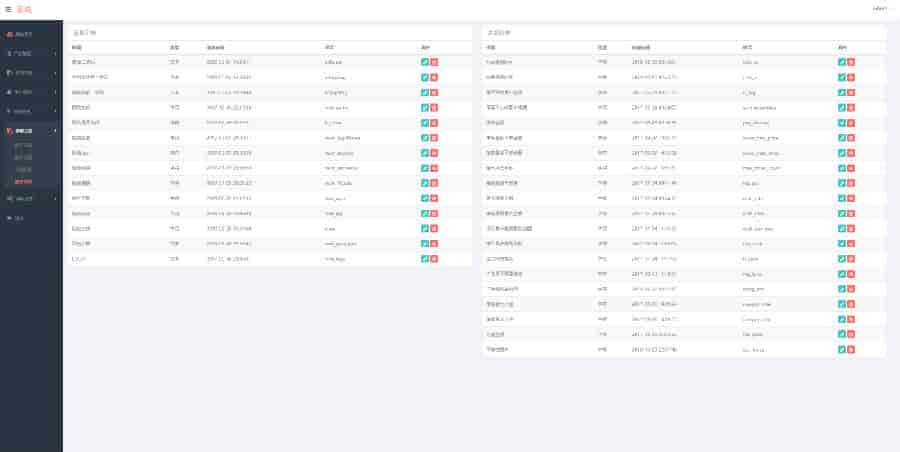Expand the second sidebar menu item
900x452 pixels.
tap(31, 53)
